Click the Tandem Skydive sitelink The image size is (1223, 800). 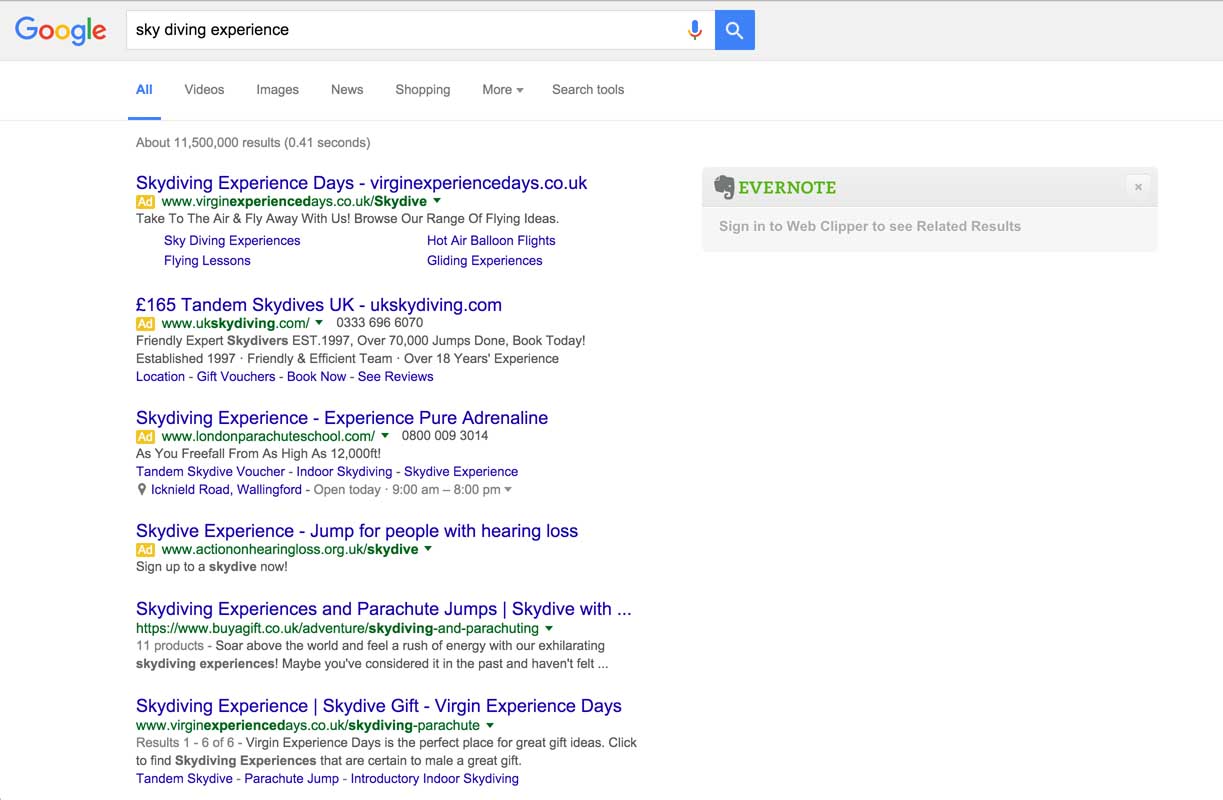[184, 779]
